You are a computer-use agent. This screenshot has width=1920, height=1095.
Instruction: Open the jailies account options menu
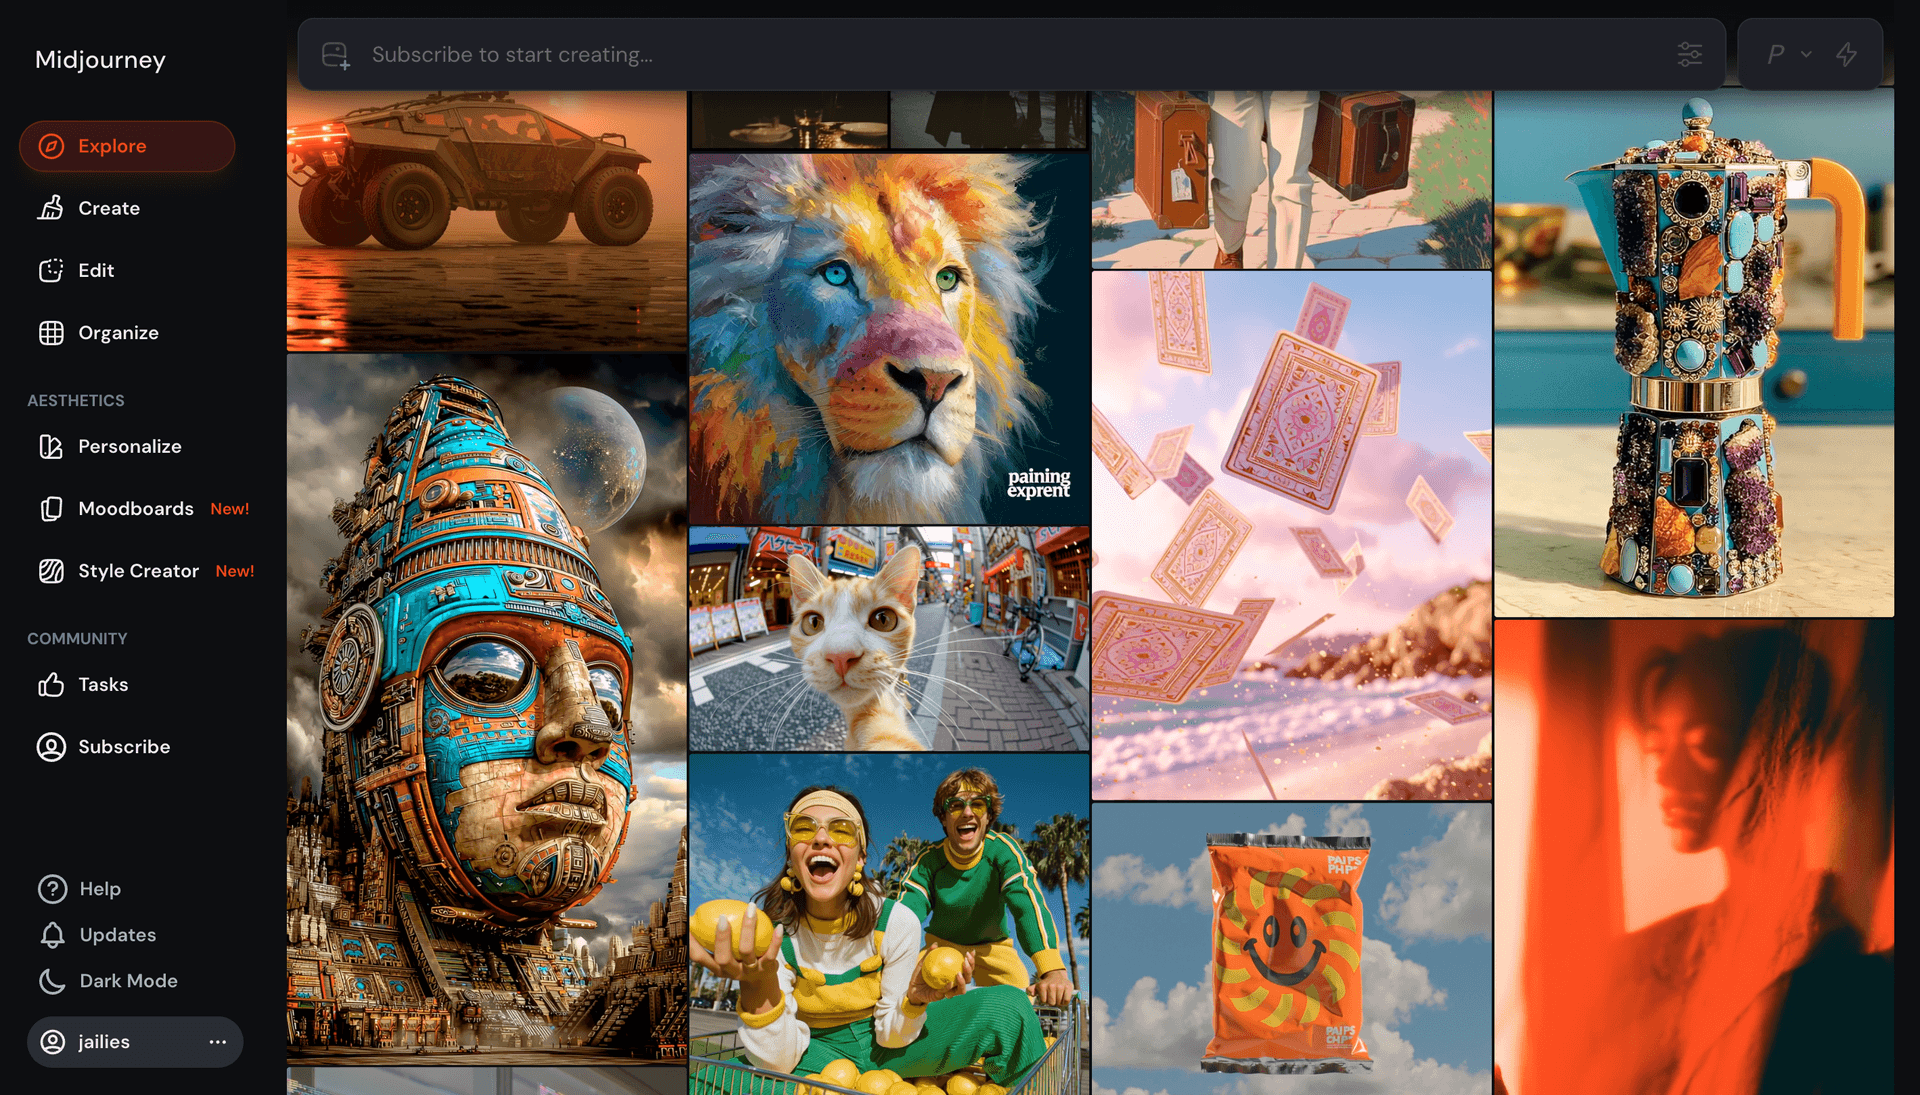(x=218, y=1042)
